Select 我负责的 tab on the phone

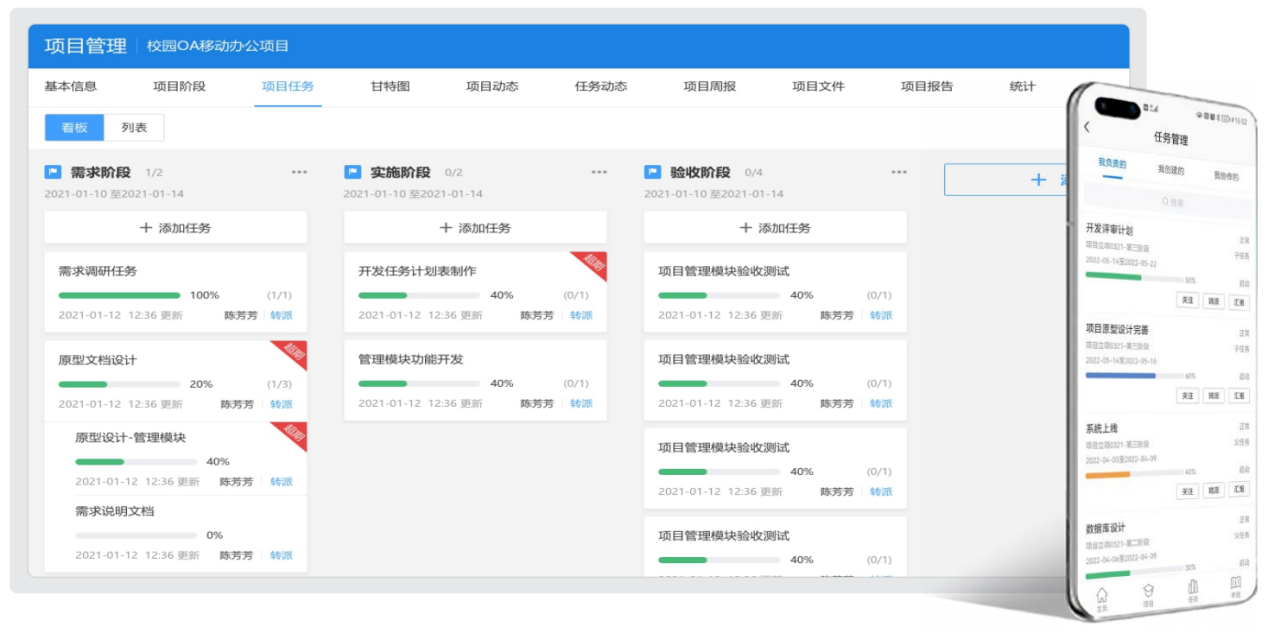pos(1112,164)
